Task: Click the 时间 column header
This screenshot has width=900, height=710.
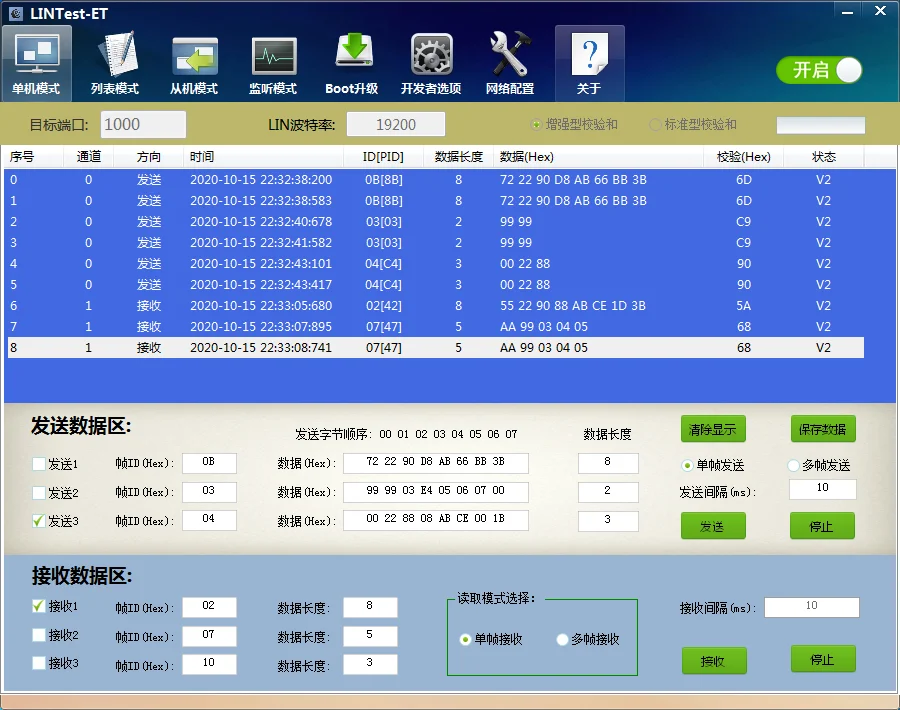Action: [x=202, y=157]
